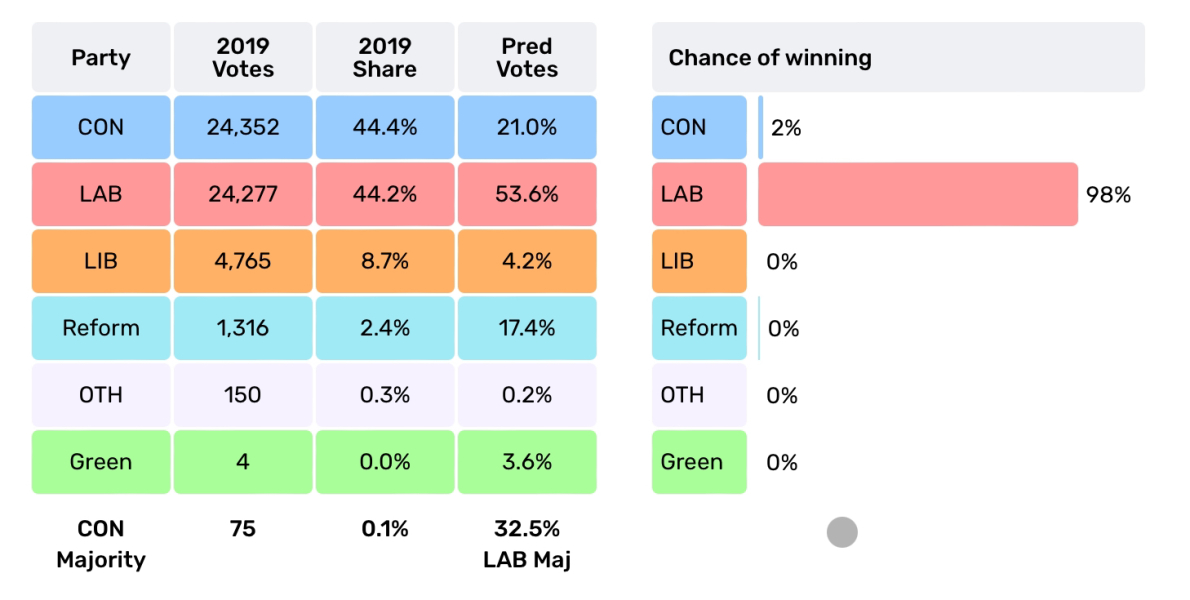Image resolution: width=1190 pixels, height=600 pixels.
Task: Select the Reform party row label
Action: [x=101, y=328]
